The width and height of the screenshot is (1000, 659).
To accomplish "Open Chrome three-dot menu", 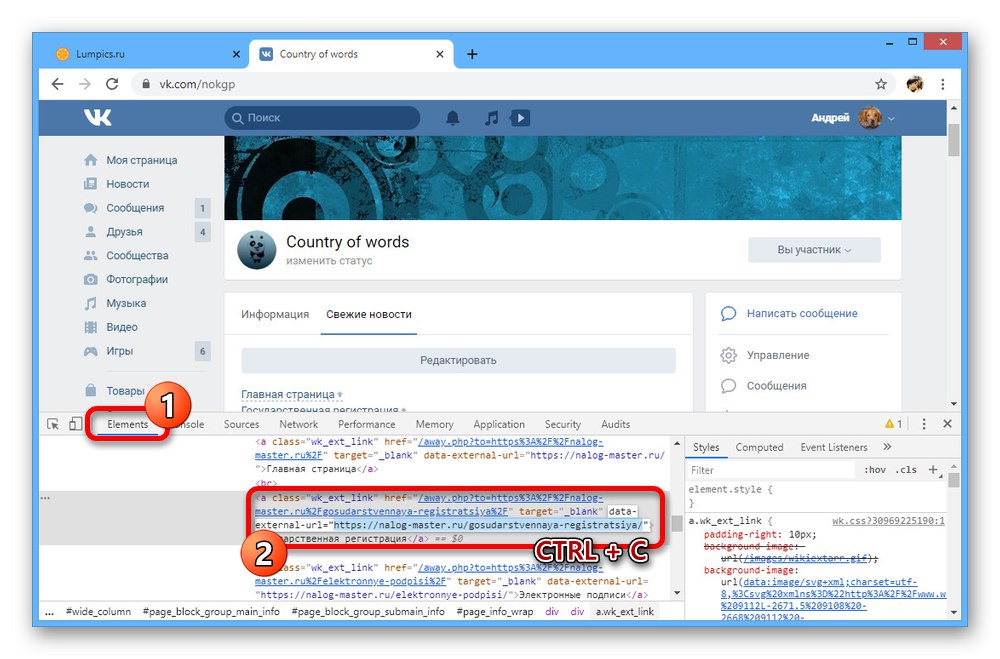I will 943,84.
